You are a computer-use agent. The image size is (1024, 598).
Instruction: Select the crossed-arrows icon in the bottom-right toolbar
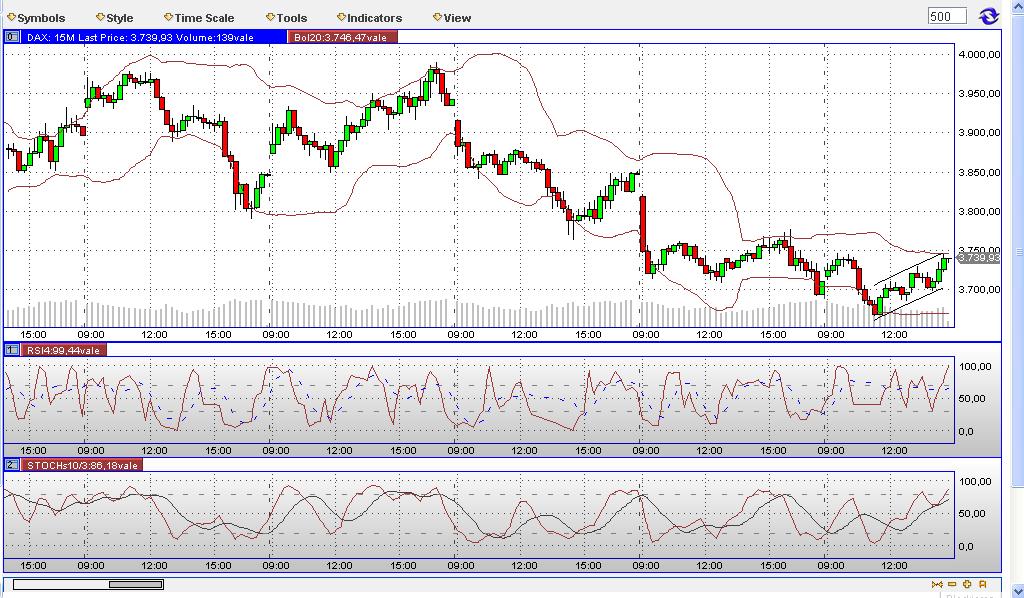[937, 584]
